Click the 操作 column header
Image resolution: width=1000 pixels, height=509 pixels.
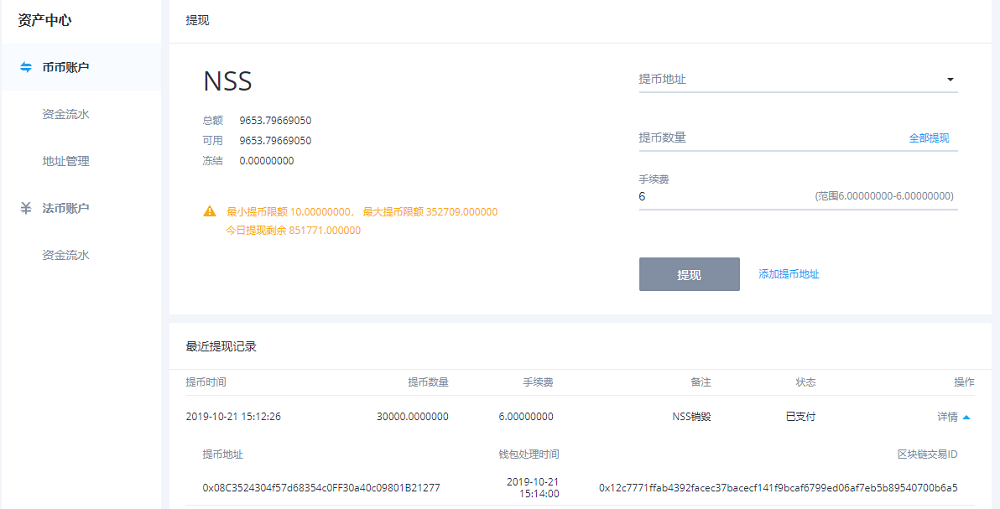pyautogui.click(x=964, y=382)
